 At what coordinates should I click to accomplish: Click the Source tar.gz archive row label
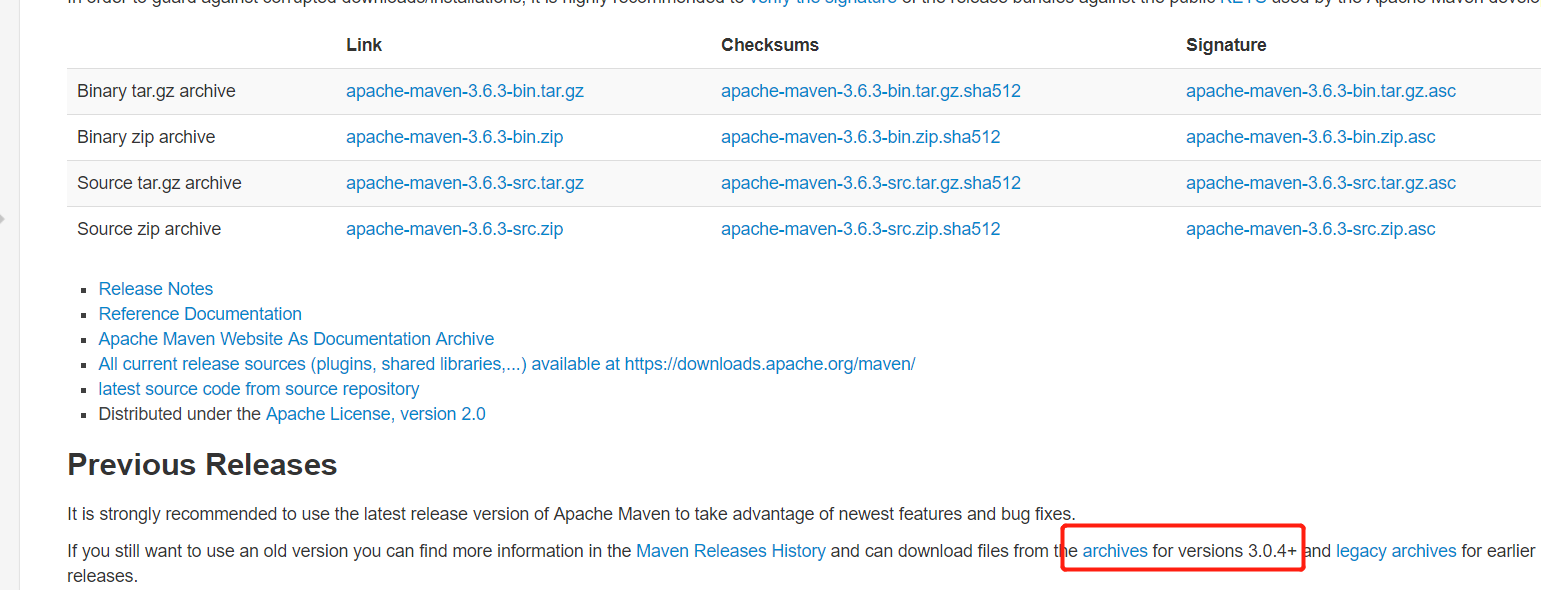click(x=159, y=183)
